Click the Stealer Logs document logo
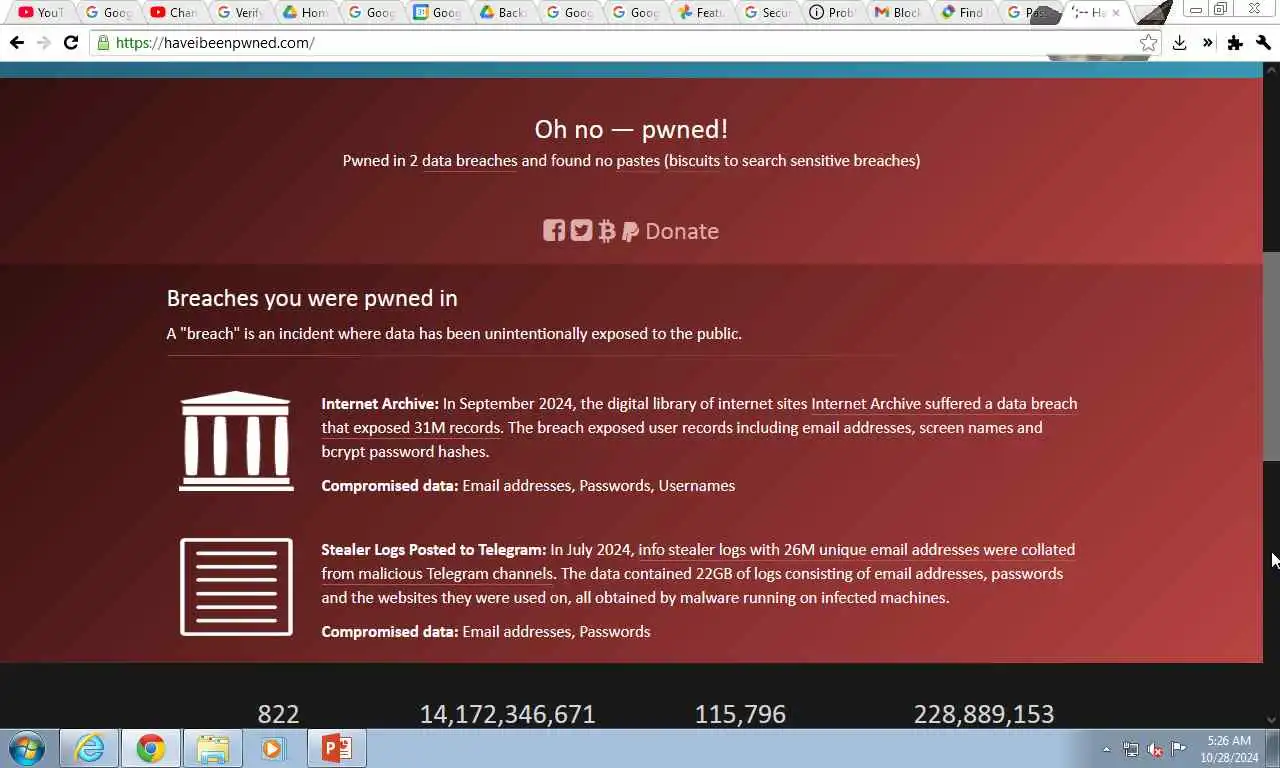Screen dimensions: 1280x768 [236, 587]
